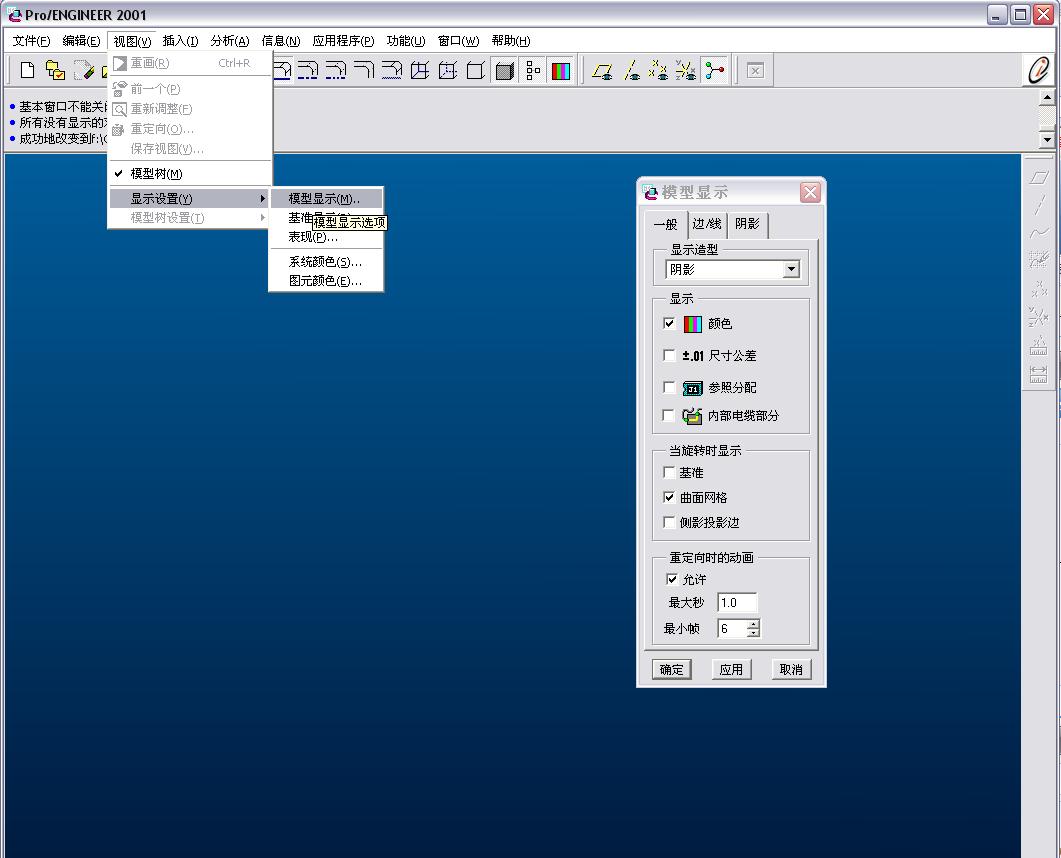
Task: Click the open folder icon with checkmark
Action: 55,70
